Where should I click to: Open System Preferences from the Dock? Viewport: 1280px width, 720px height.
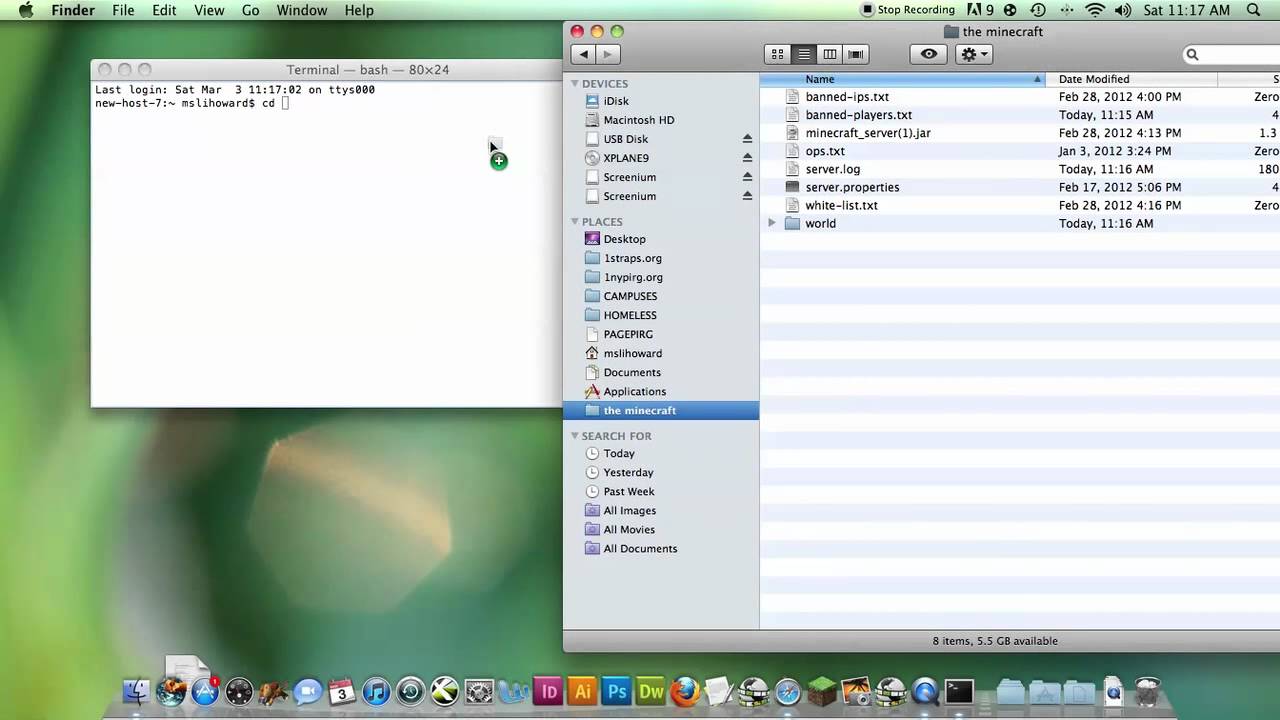479,691
